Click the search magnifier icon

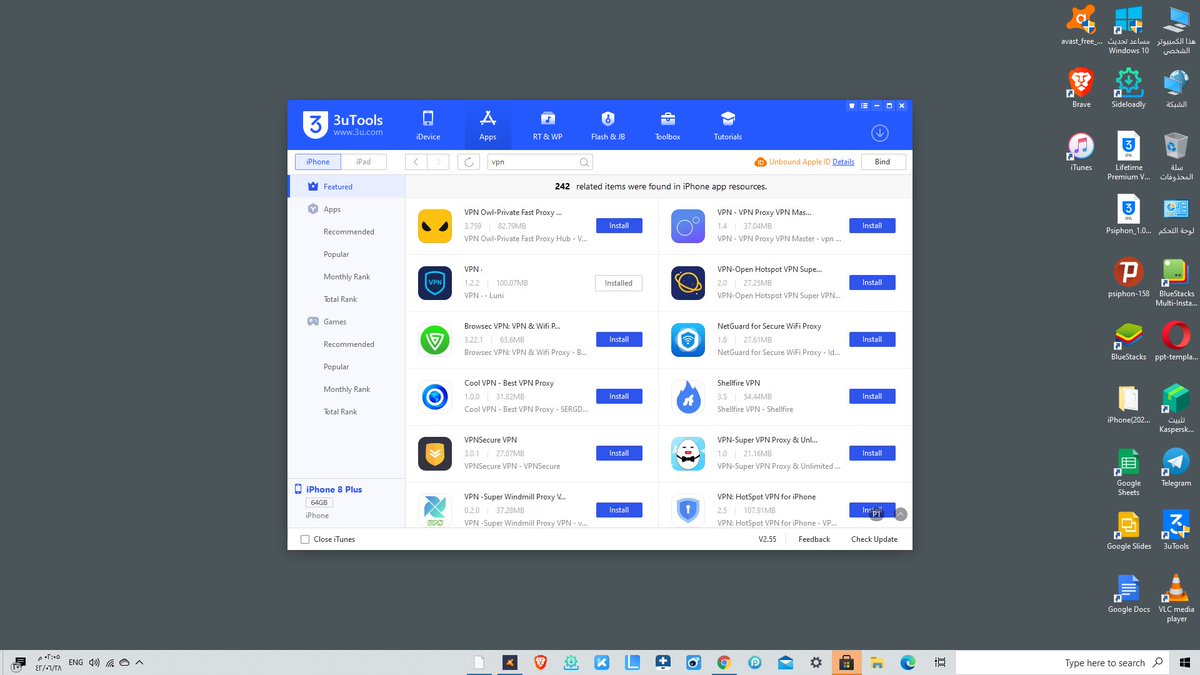pos(584,162)
